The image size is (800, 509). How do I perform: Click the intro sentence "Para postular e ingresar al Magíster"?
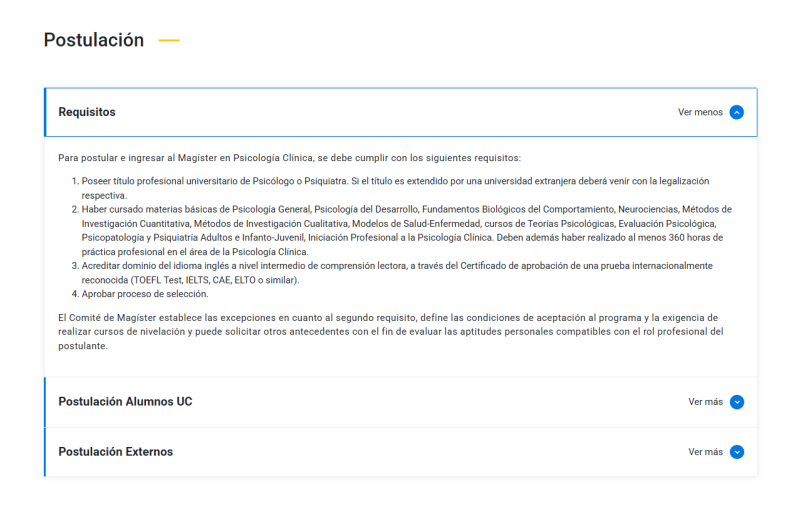click(x=289, y=158)
